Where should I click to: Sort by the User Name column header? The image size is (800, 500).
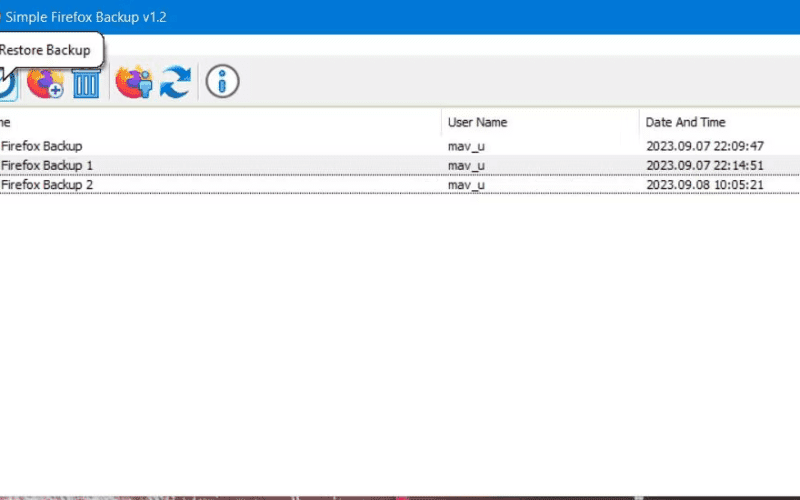pyautogui.click(x=540, y=122)
